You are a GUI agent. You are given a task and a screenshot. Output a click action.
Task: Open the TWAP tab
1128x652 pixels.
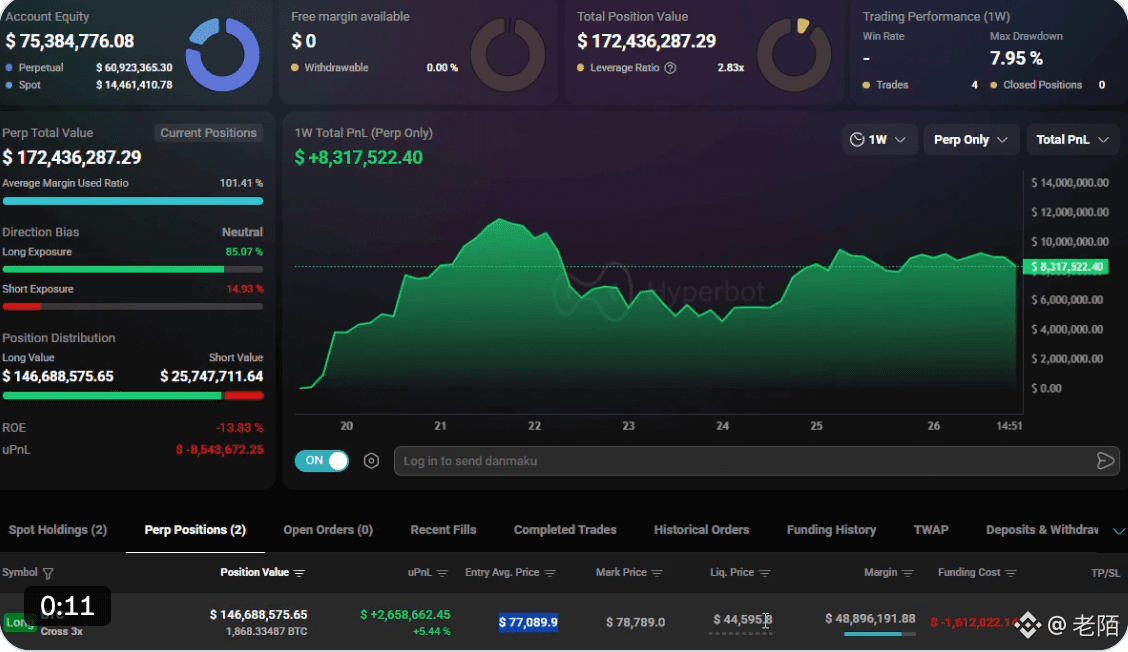click(931, 530)
